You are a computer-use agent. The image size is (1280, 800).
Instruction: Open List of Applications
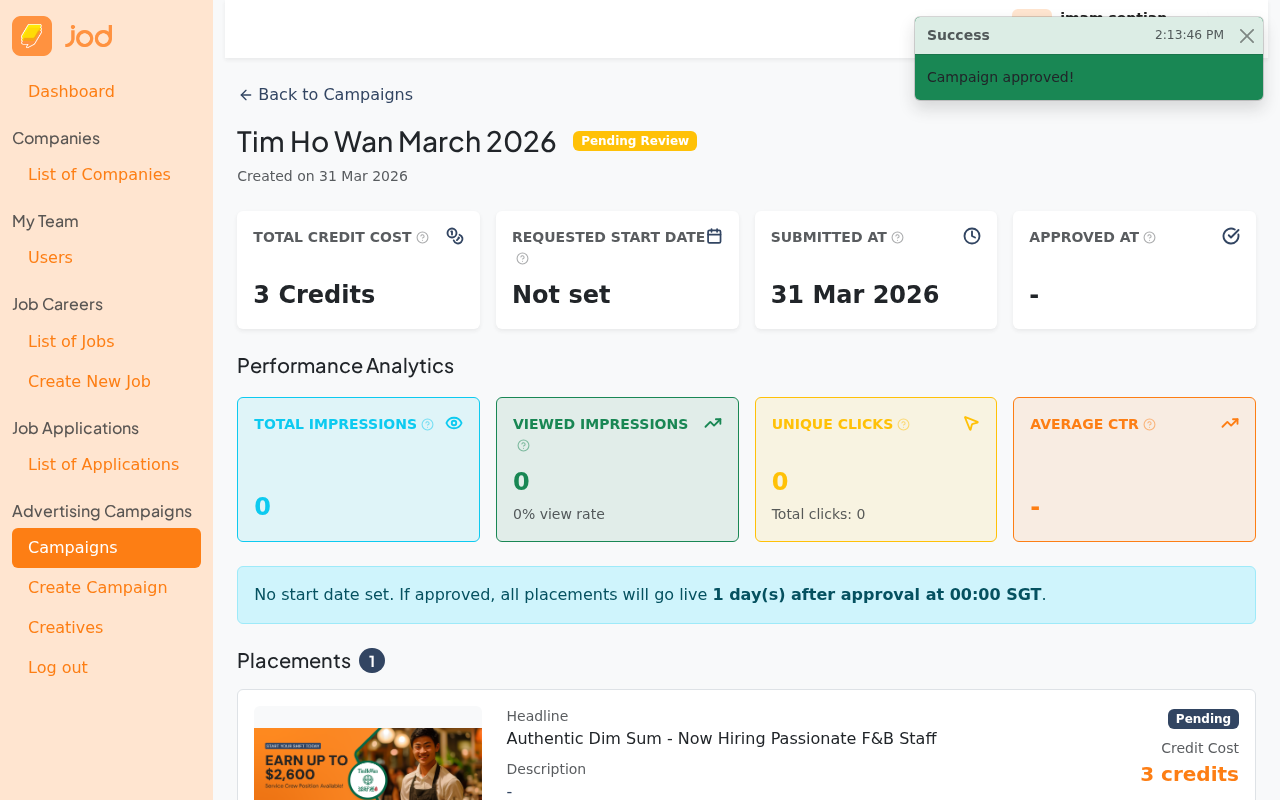coord(103,464)
